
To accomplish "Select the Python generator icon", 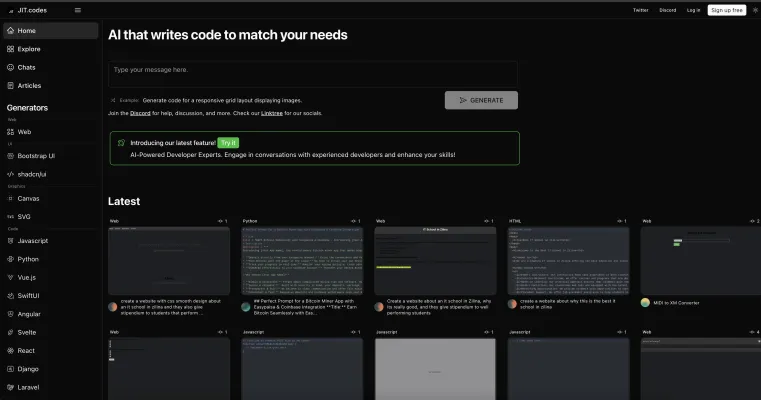I will tap(10, 258).
